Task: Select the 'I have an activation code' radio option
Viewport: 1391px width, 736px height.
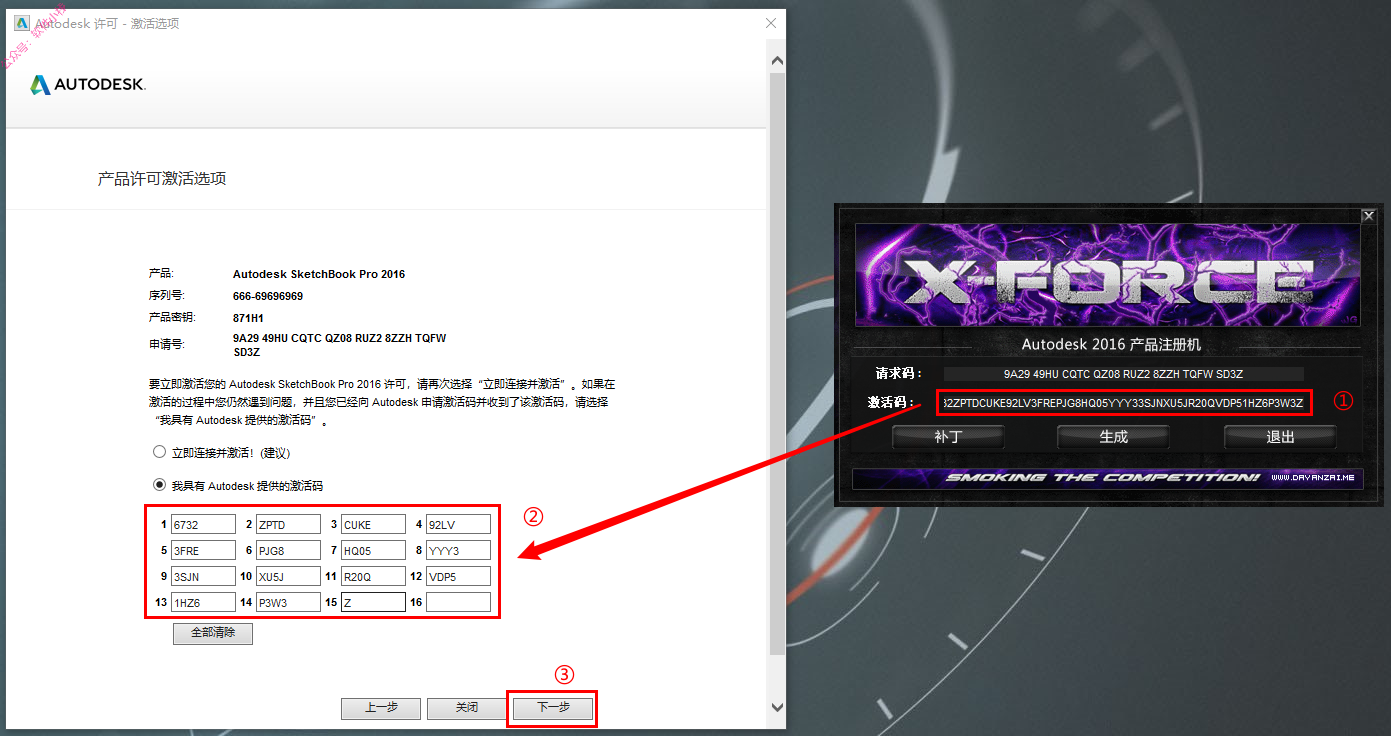Action: (159, 485)
